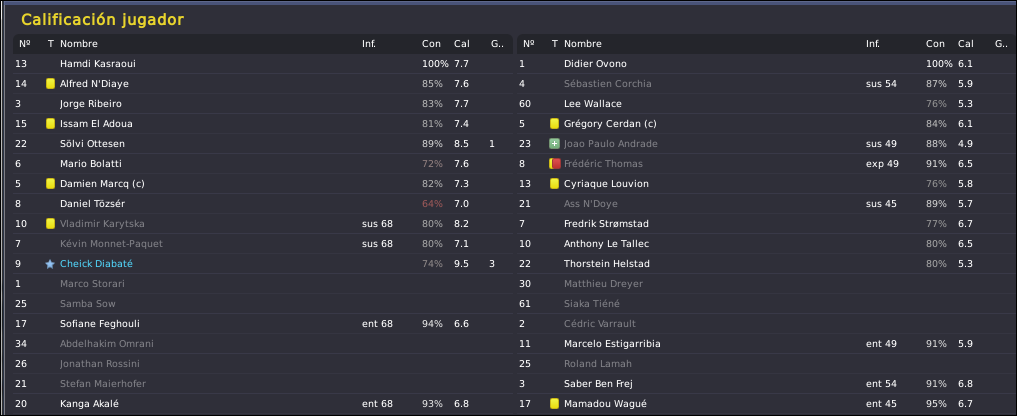This screenshot has height=416, width=1017.
Task: Sort left table by Nombre header
Action: [79, 44]
